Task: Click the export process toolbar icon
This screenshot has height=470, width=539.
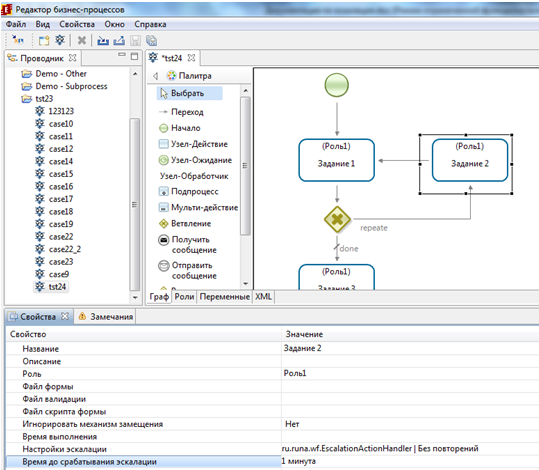Action: 119,41
